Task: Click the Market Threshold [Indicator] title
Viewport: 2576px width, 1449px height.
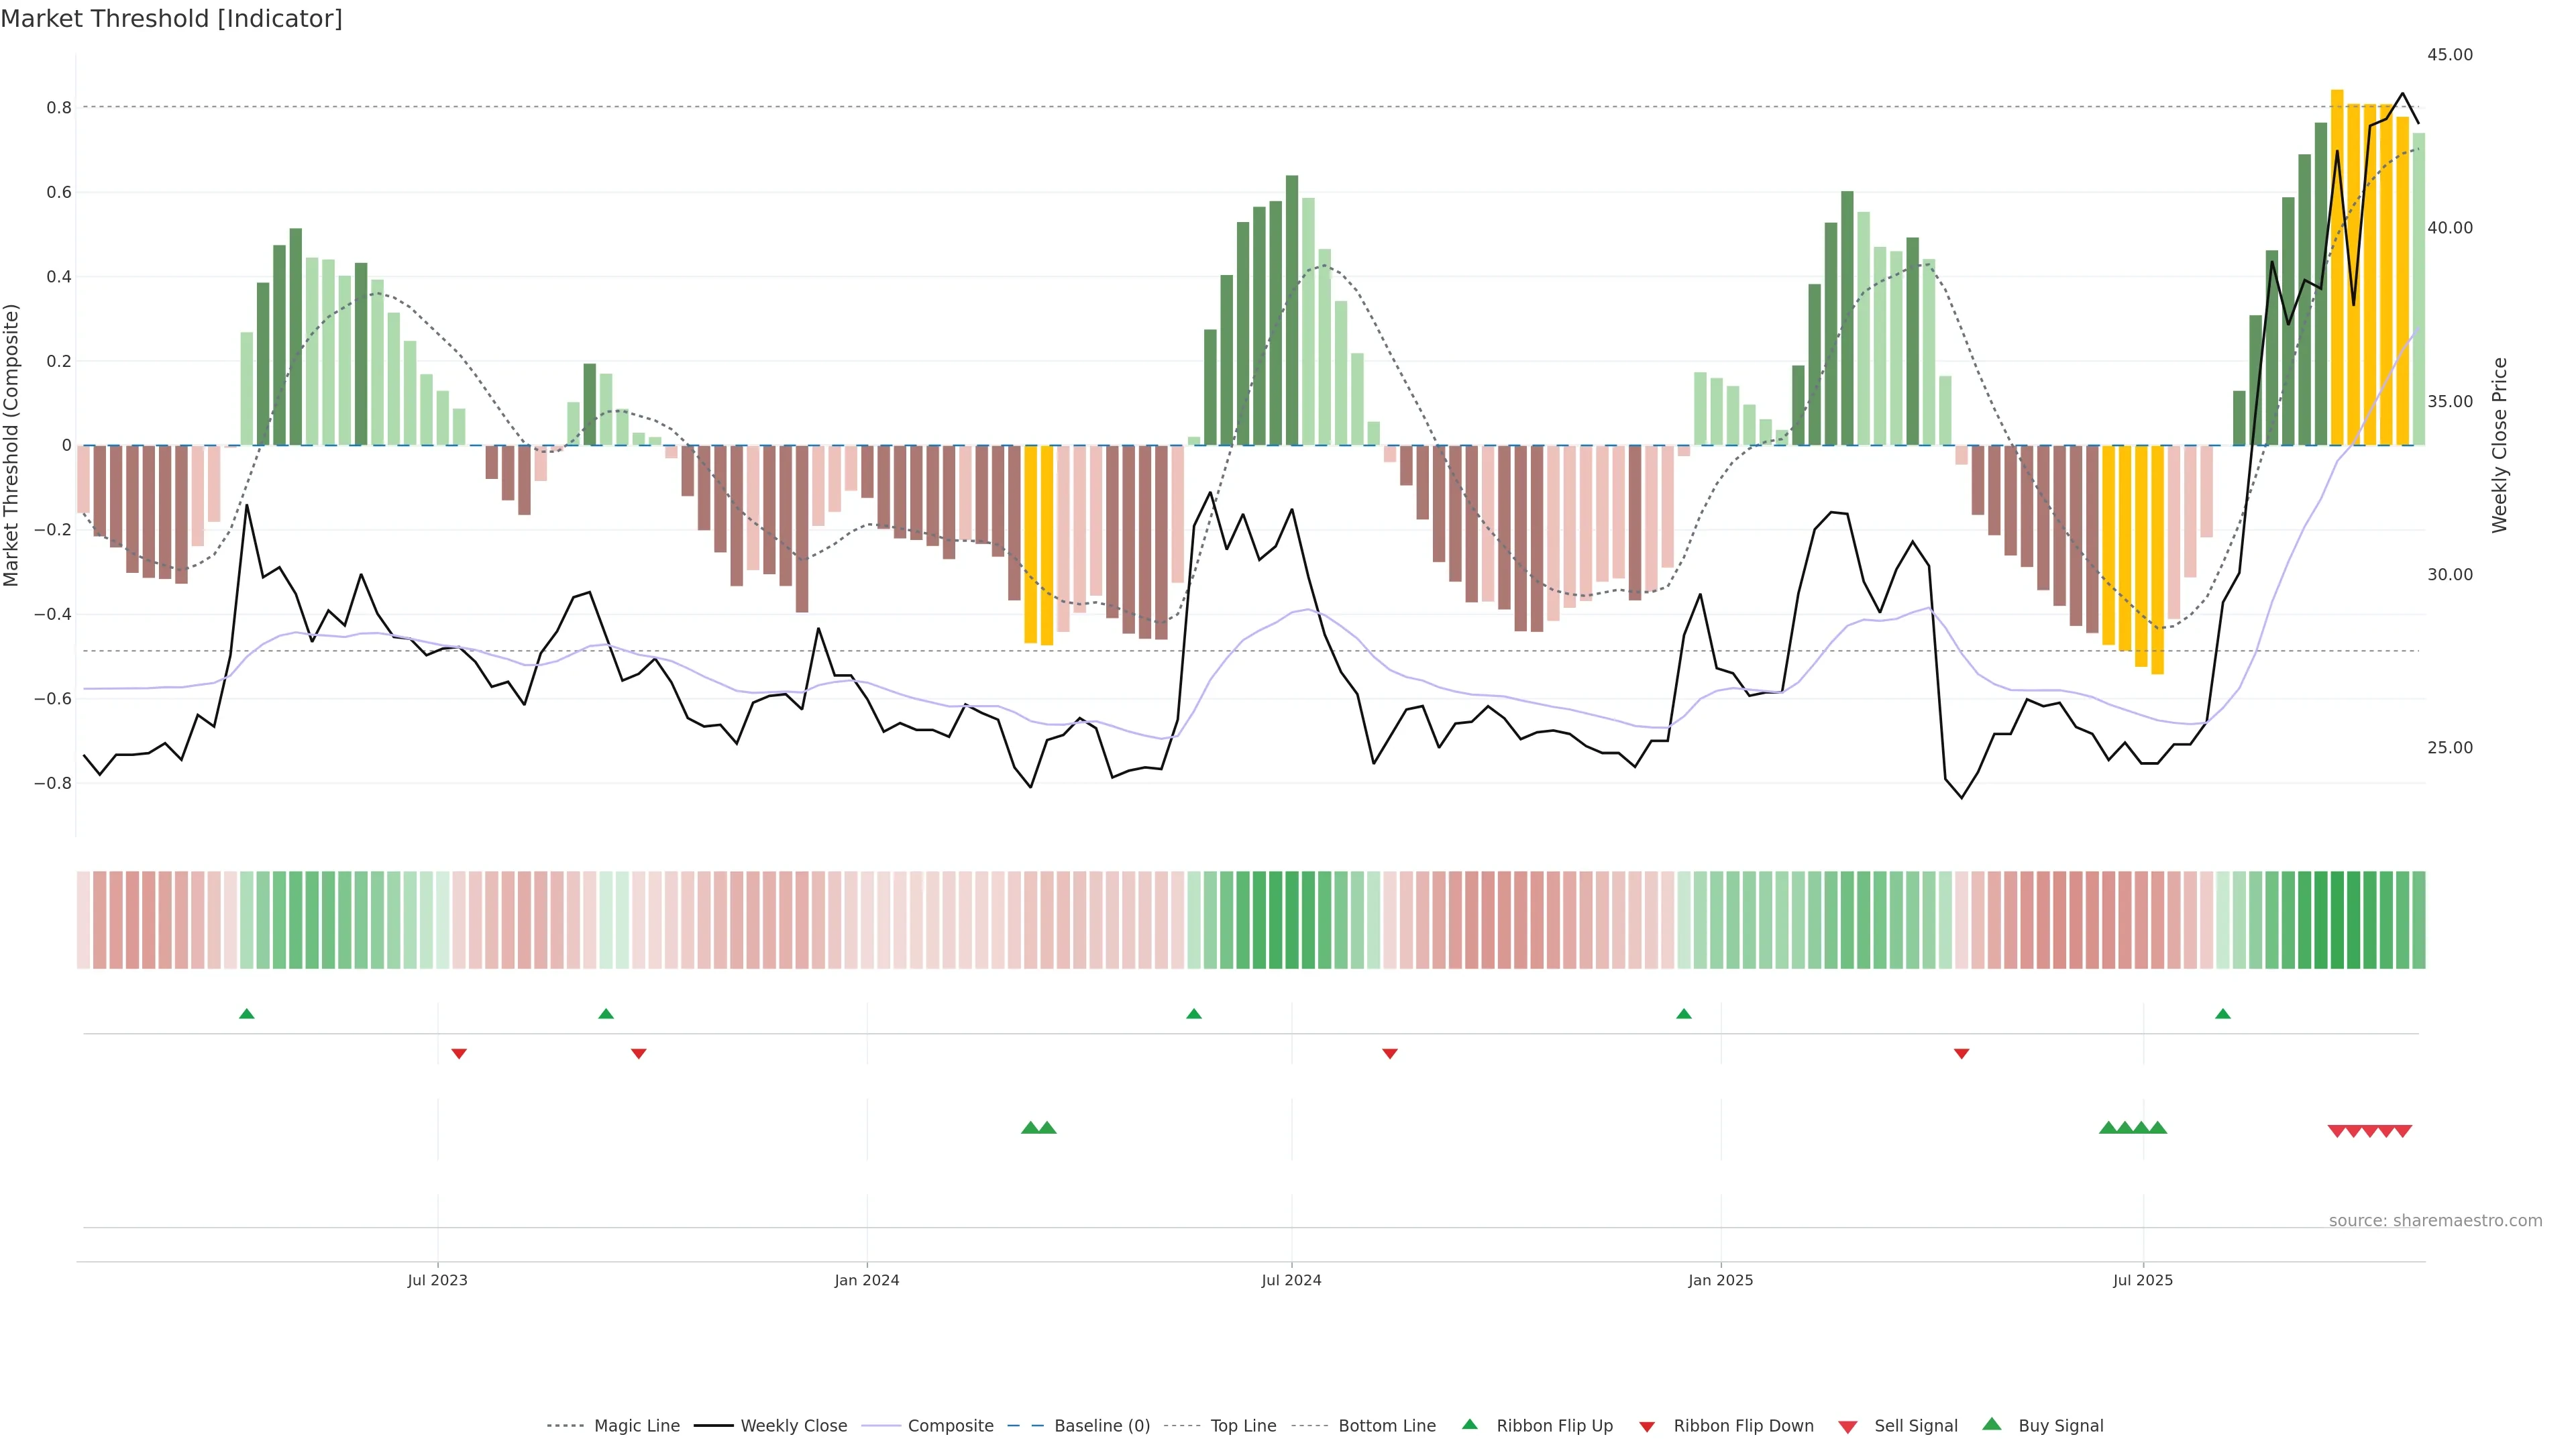Action: (171, 19)
